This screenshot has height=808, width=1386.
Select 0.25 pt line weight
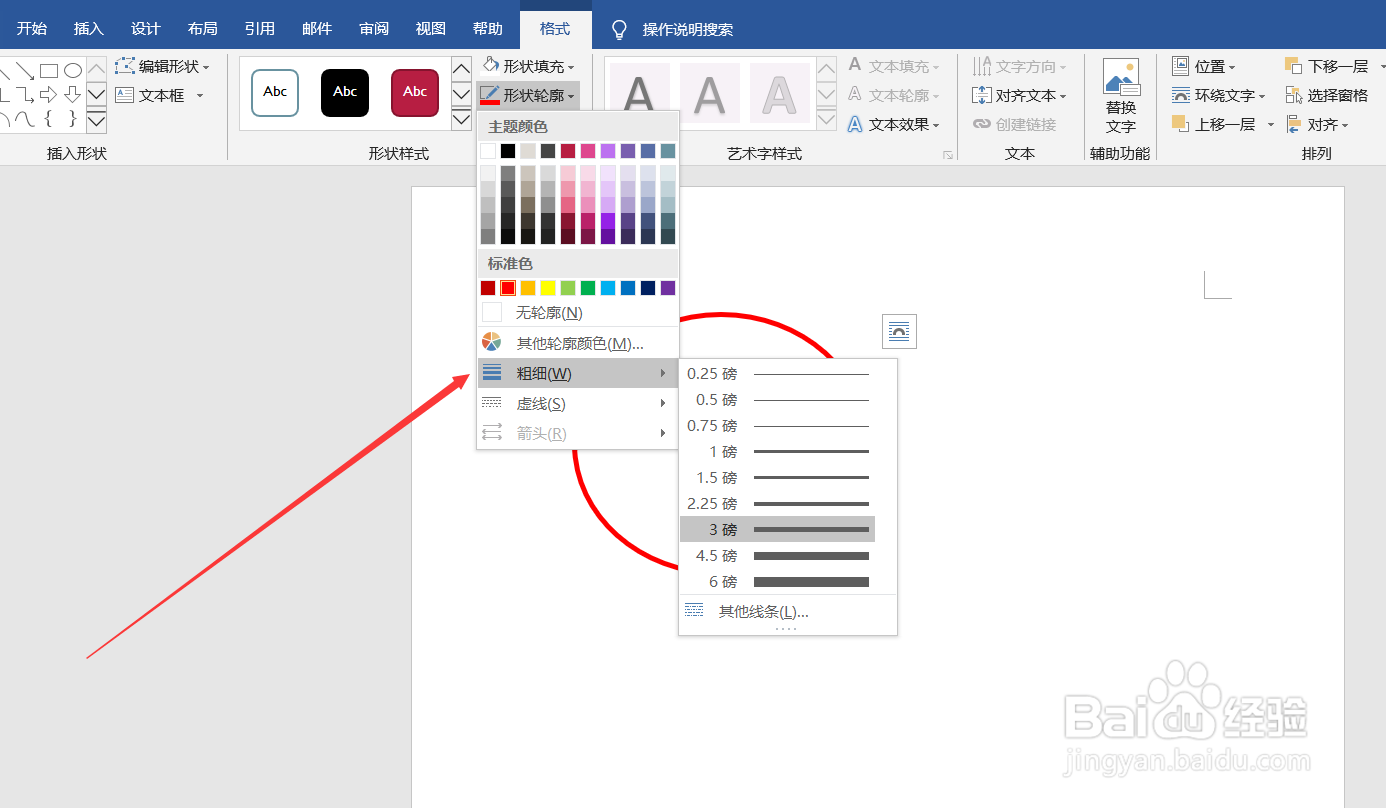(x=777, y=374)
